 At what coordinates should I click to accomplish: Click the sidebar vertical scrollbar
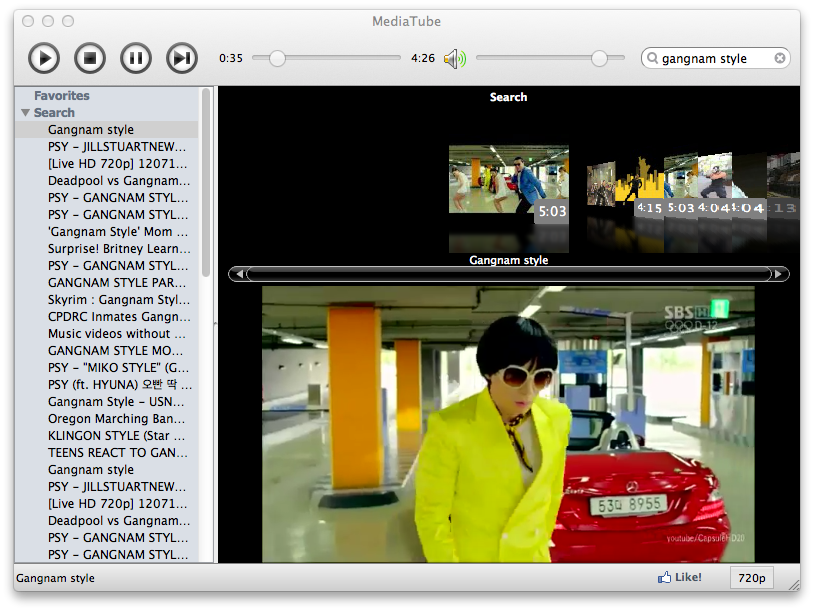point(206,183)
